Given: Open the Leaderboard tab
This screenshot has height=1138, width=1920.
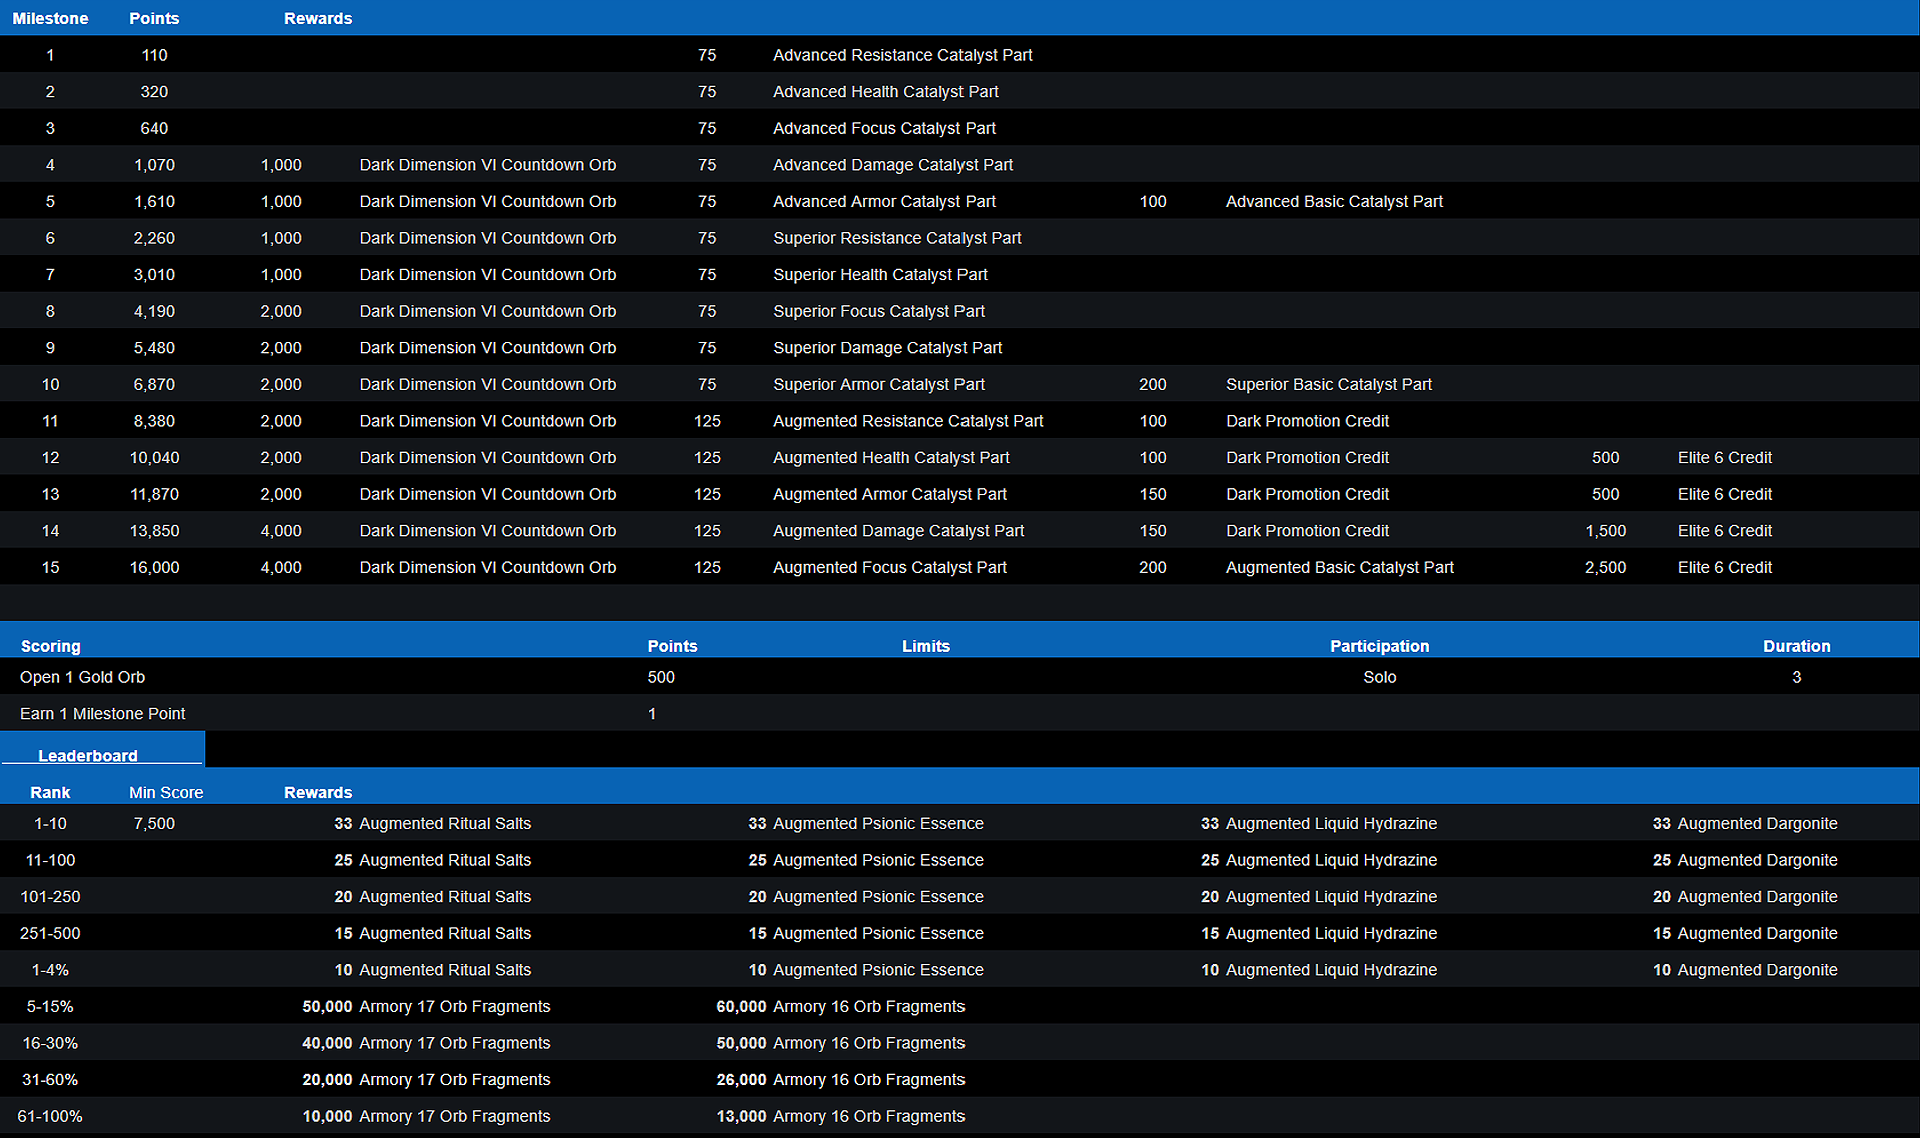Looking at the screenshot, I should pos(102,749).
